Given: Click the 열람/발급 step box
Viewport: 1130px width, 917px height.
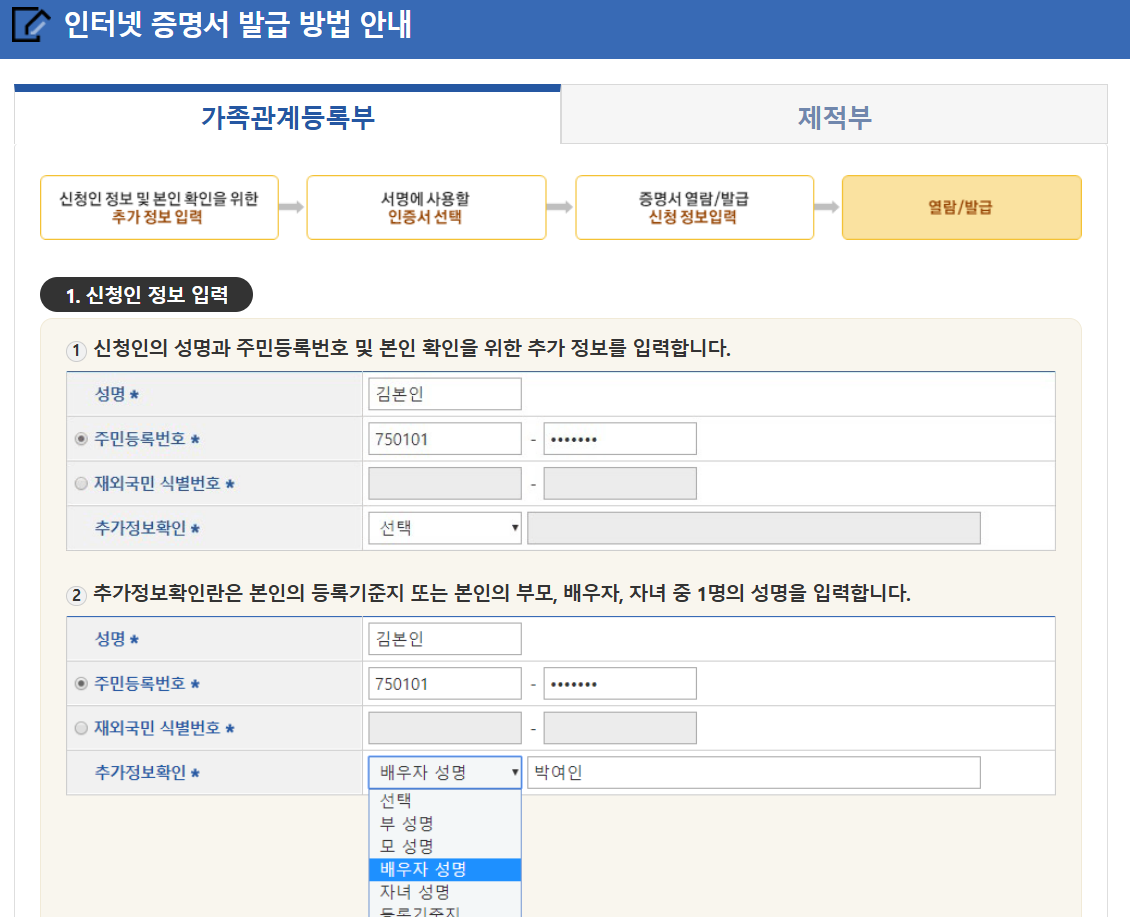Looking at the screenshot, I should (x=963, y=207).
